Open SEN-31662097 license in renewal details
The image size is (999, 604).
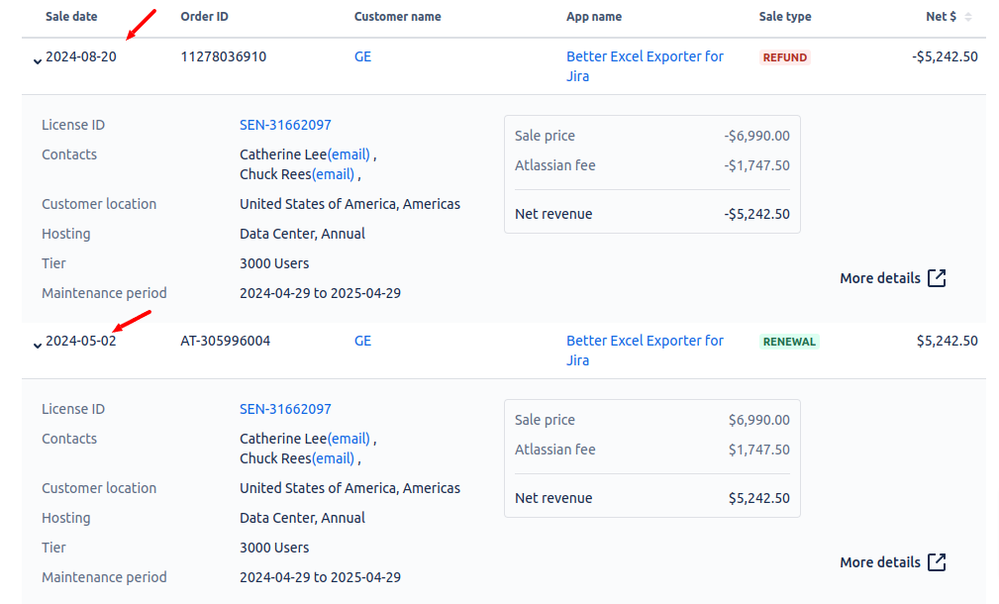click(x=285, y=409)
